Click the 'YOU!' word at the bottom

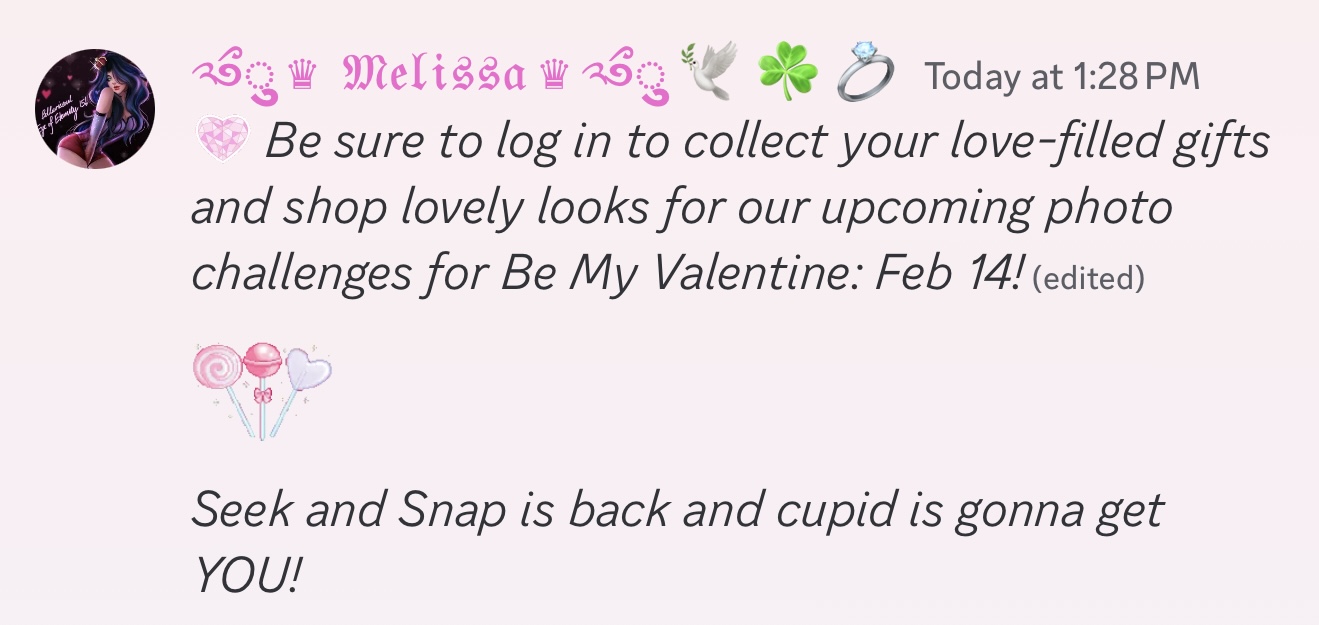tap(245, 576)
